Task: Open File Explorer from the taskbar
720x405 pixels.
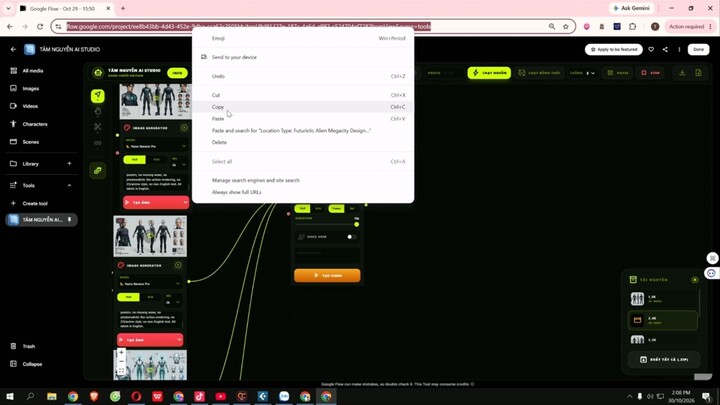Action: pyautogui.click(x=51, y=396)
